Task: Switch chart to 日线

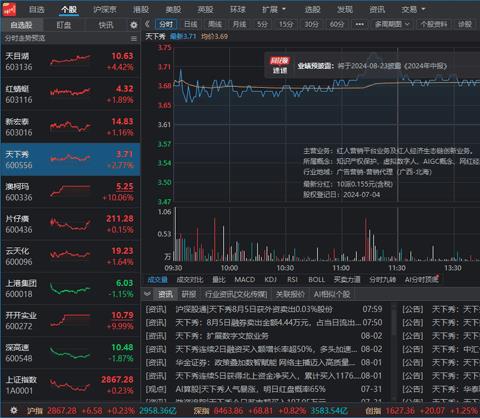Action: tap(191, 25)
